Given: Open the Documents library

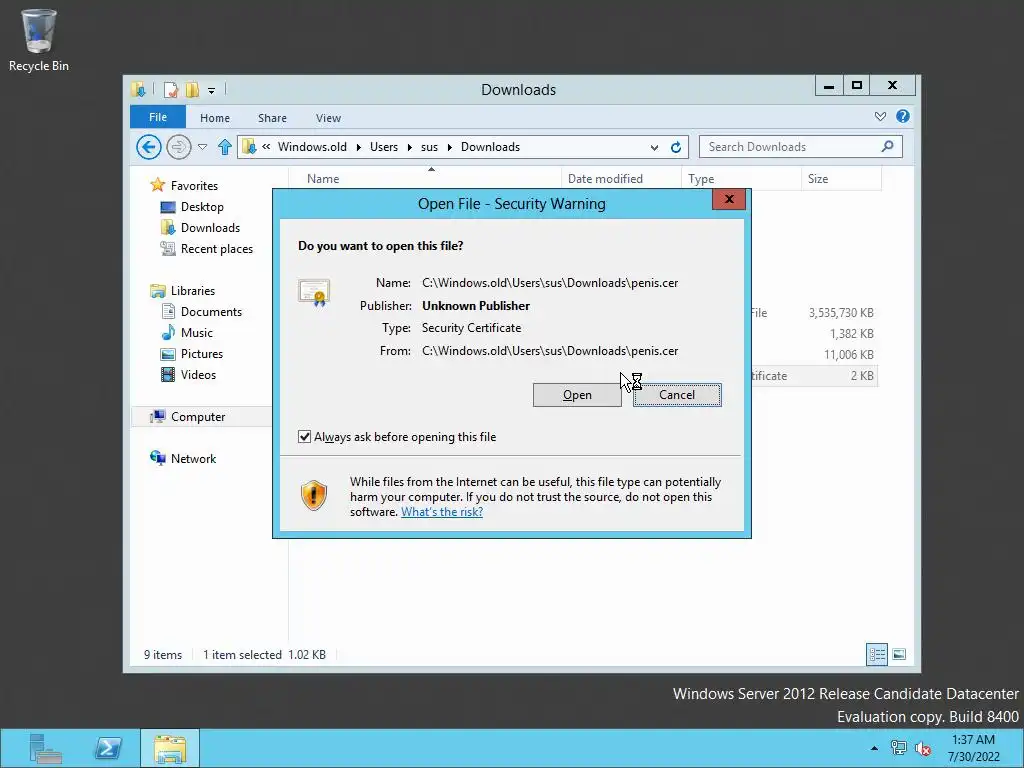Looking at the screenshot, I should click(x=211, y=312).
